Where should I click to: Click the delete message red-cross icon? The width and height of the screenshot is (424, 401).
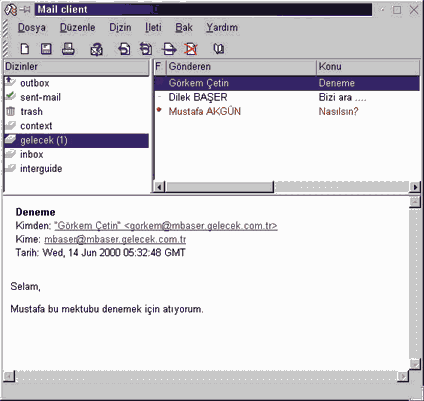(x=191, y=49)
